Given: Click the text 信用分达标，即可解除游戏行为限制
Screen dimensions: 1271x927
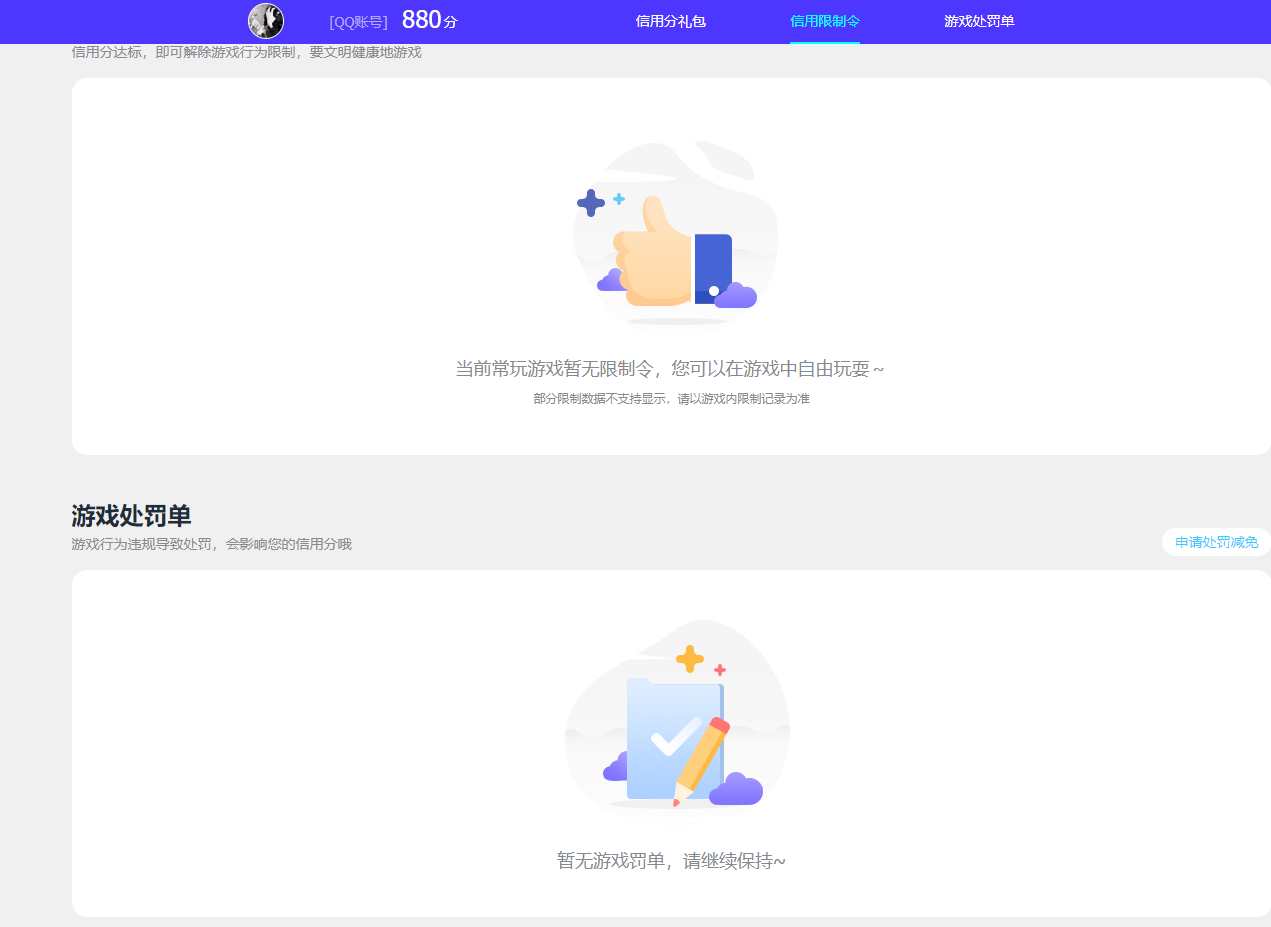Looking at the screenshot, I should pyautogui.click(x=184, y=52).
